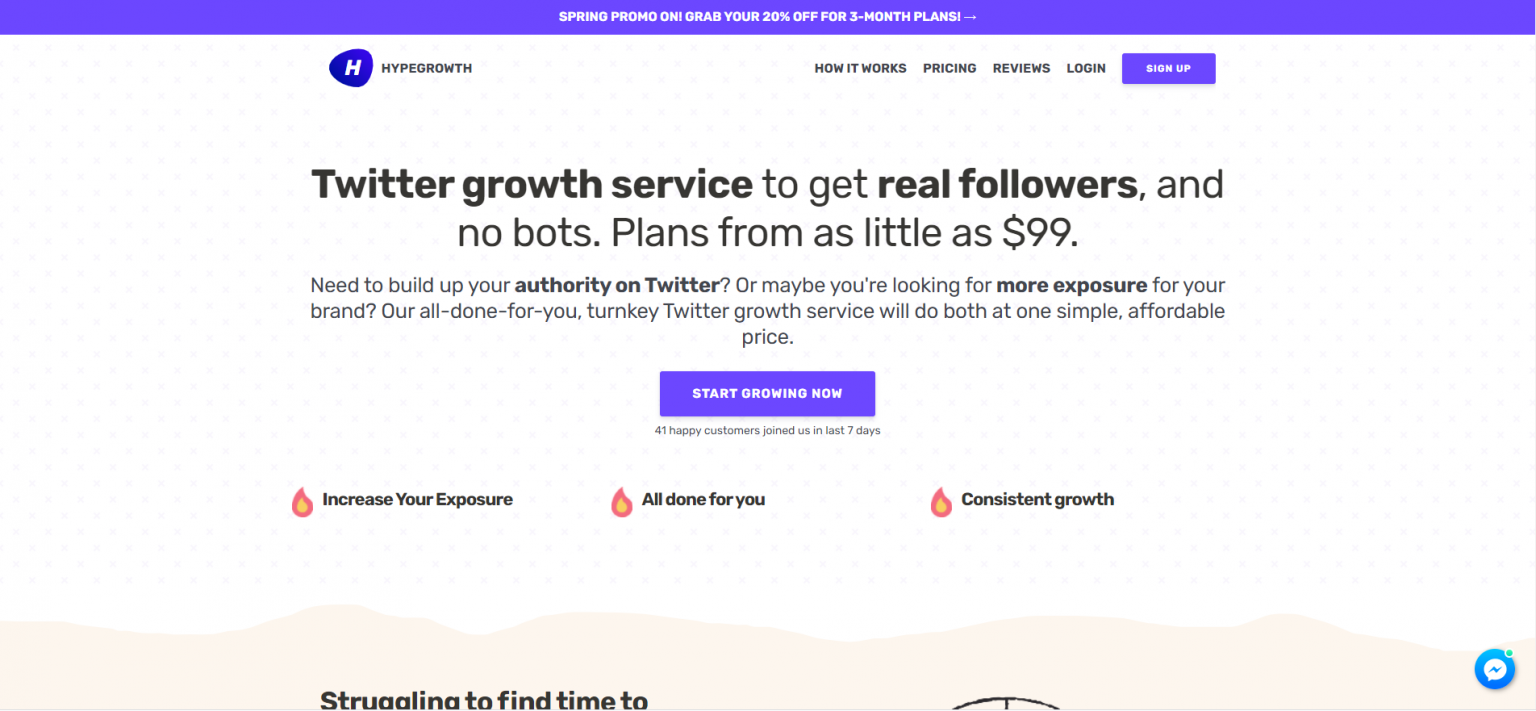Click the 41 happy customers caption

pos(767,430)
